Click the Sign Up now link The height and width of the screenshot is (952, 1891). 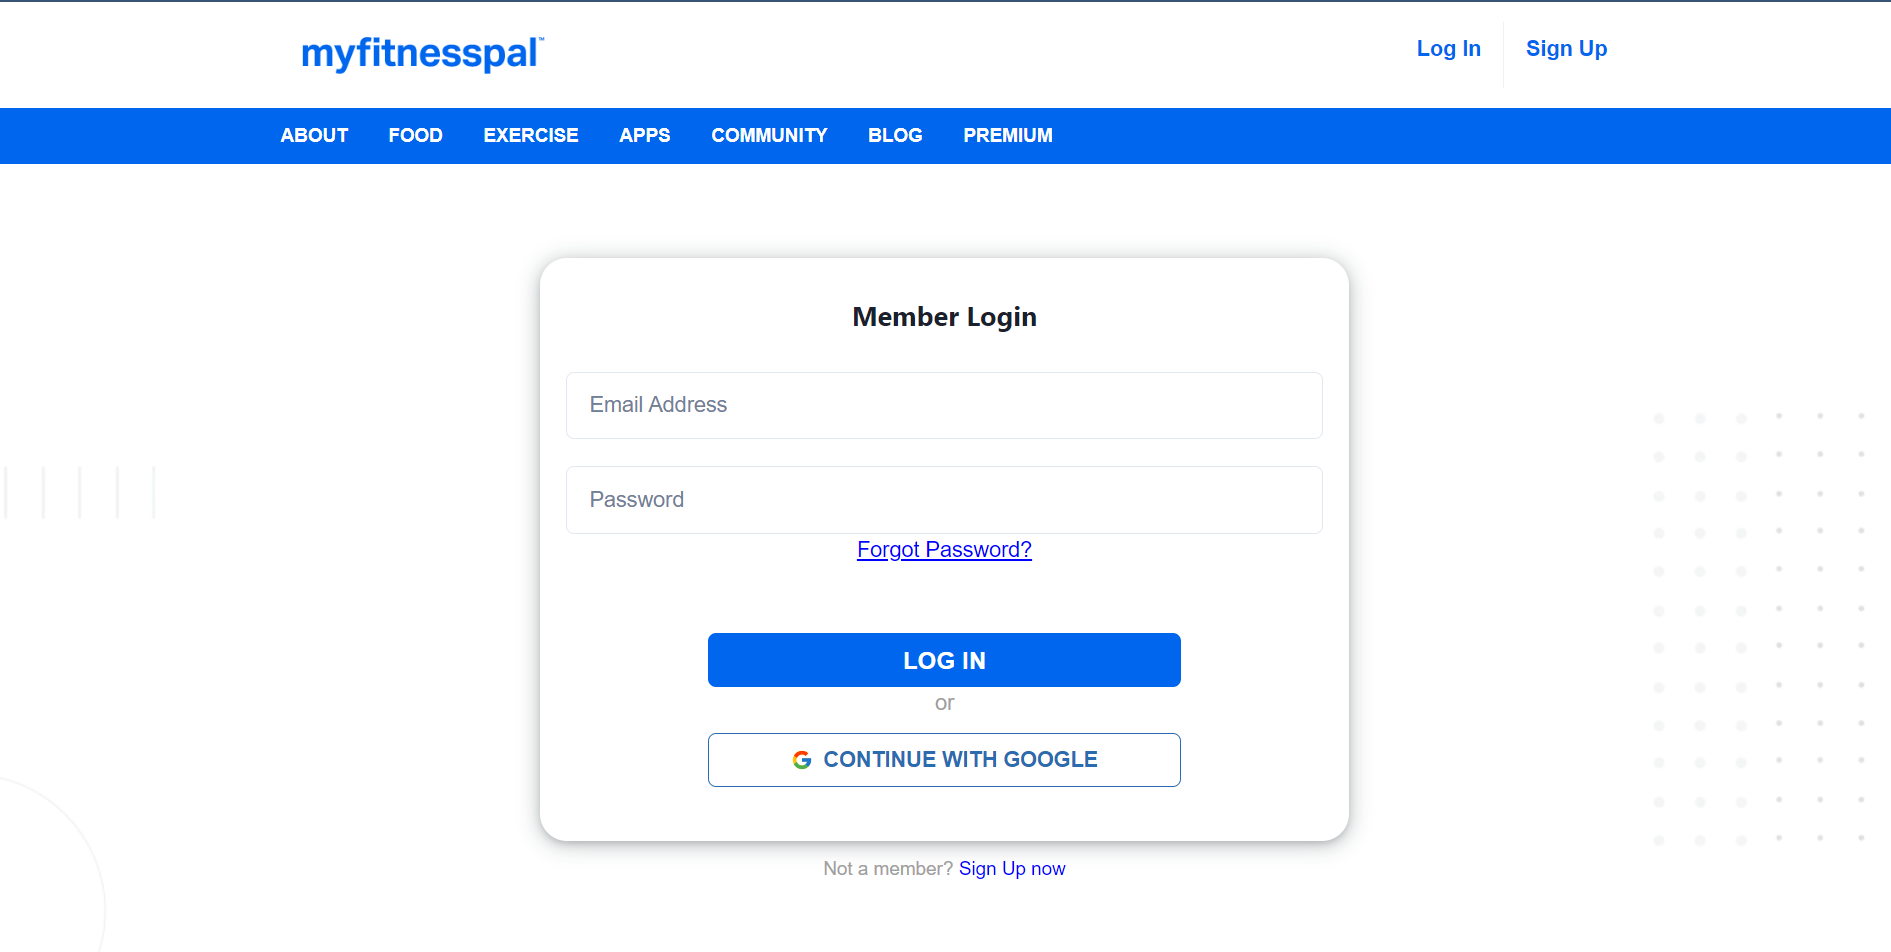point(1012,869)
